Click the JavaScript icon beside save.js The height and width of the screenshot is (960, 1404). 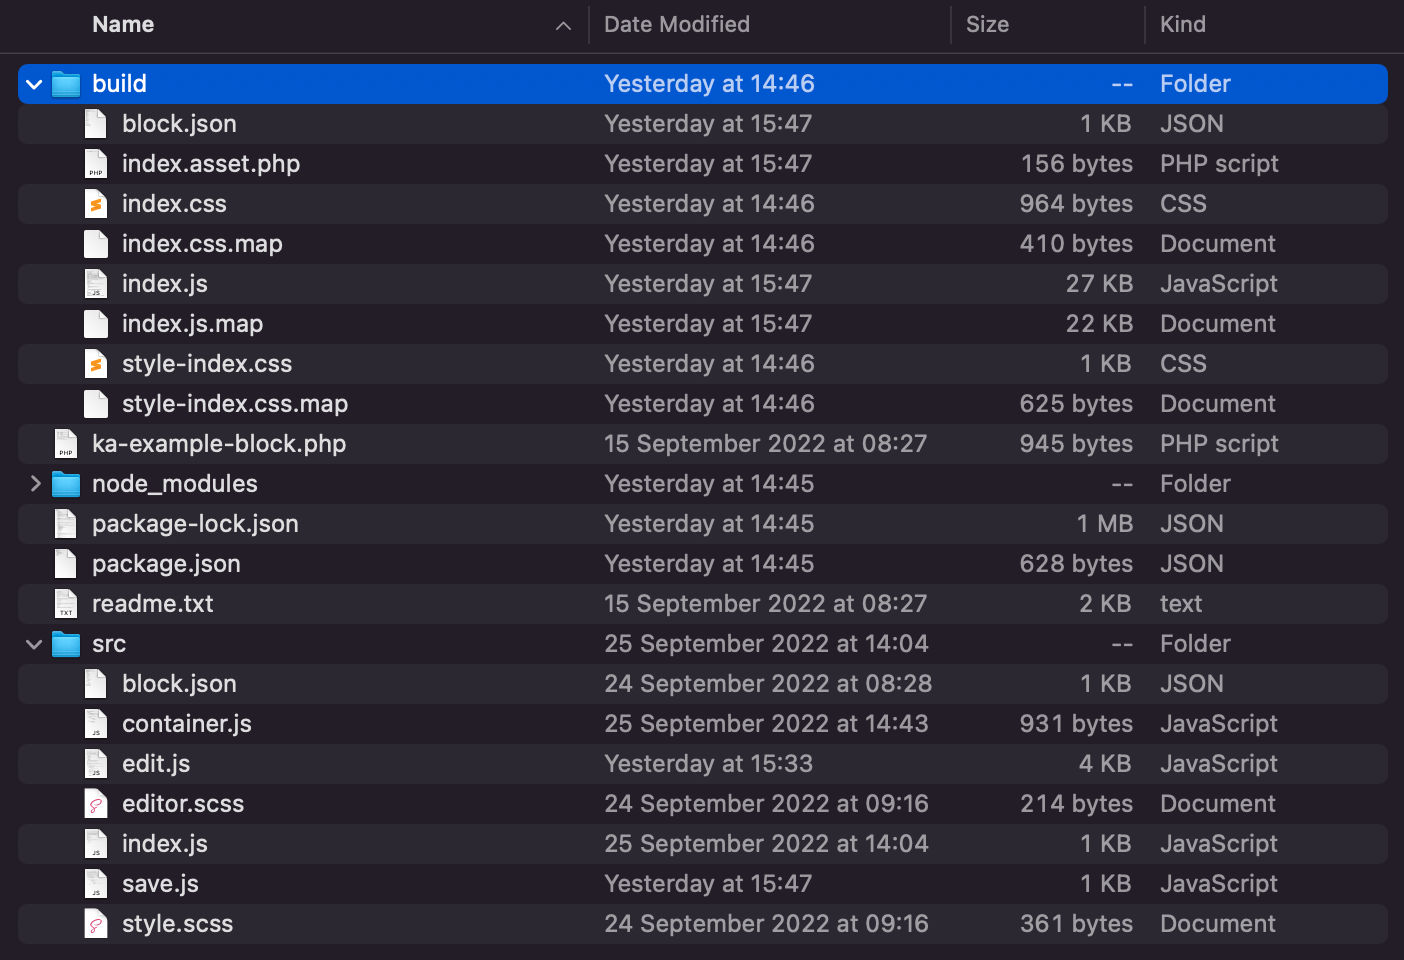95,883
